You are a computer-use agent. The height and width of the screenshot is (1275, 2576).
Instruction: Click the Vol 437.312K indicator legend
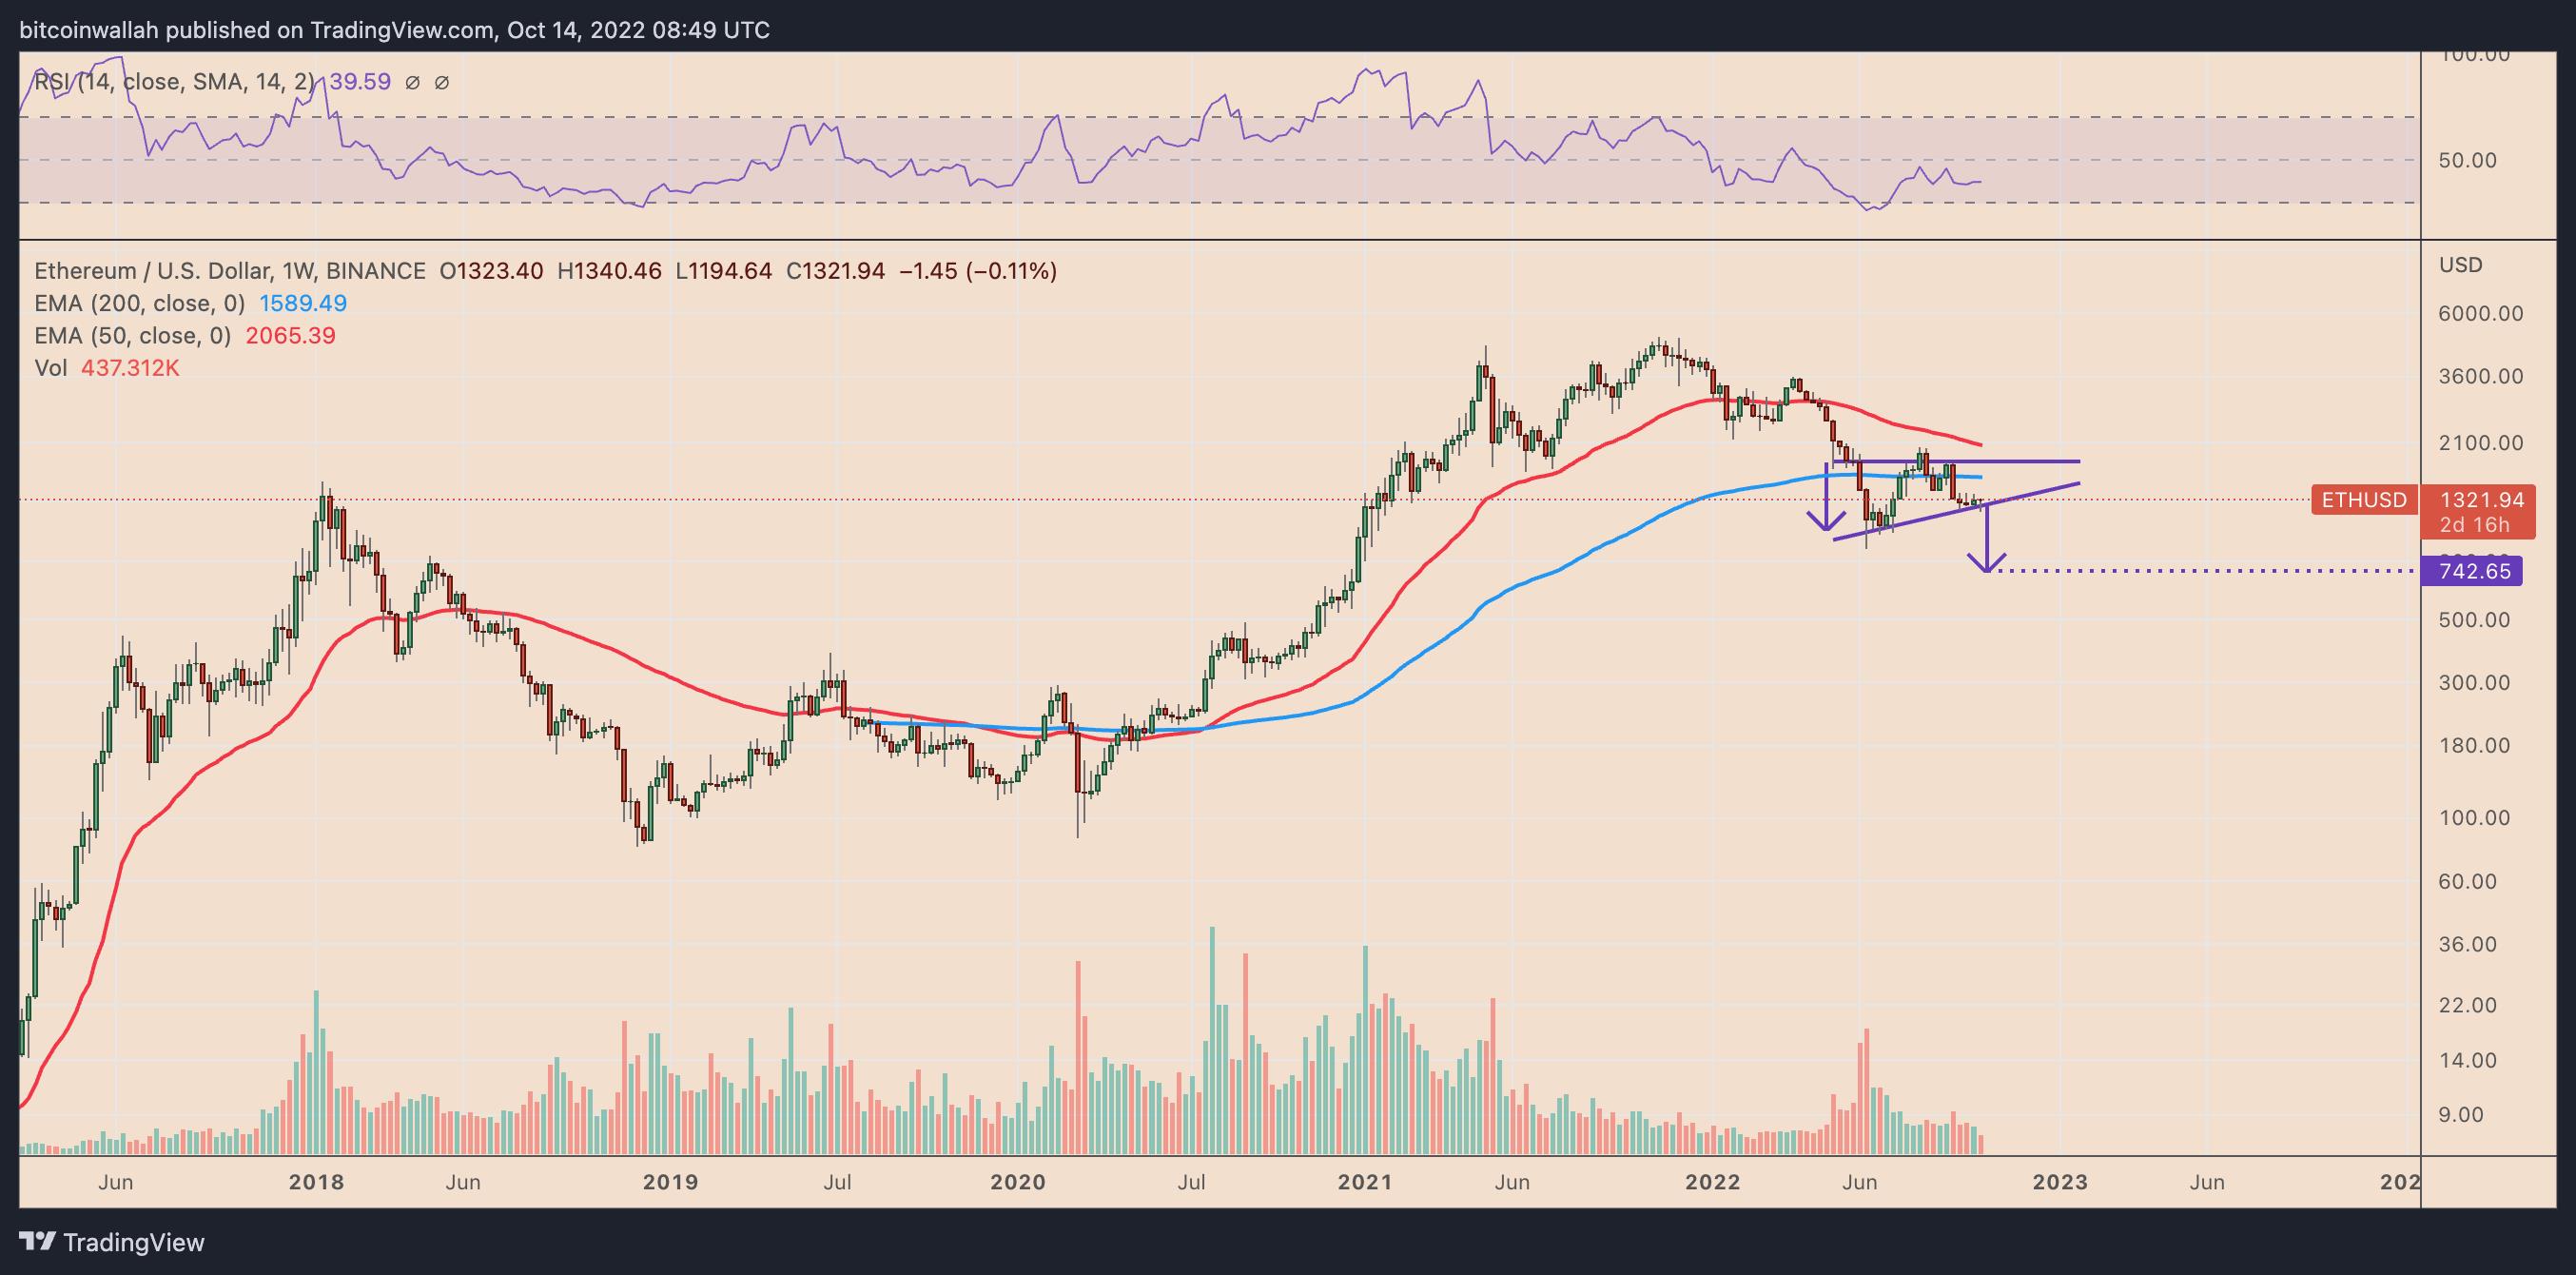(x=106, y=368)
